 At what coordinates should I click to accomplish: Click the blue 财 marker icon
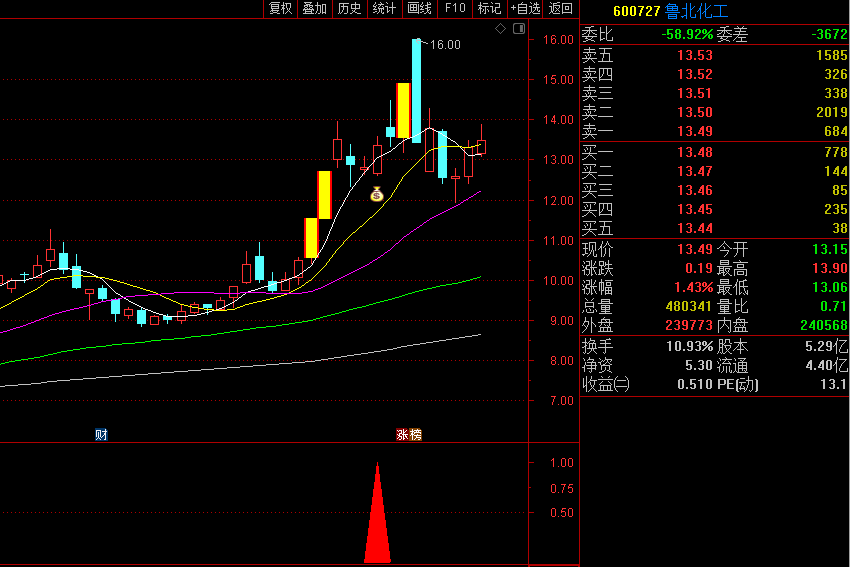(x=101, y=434)
